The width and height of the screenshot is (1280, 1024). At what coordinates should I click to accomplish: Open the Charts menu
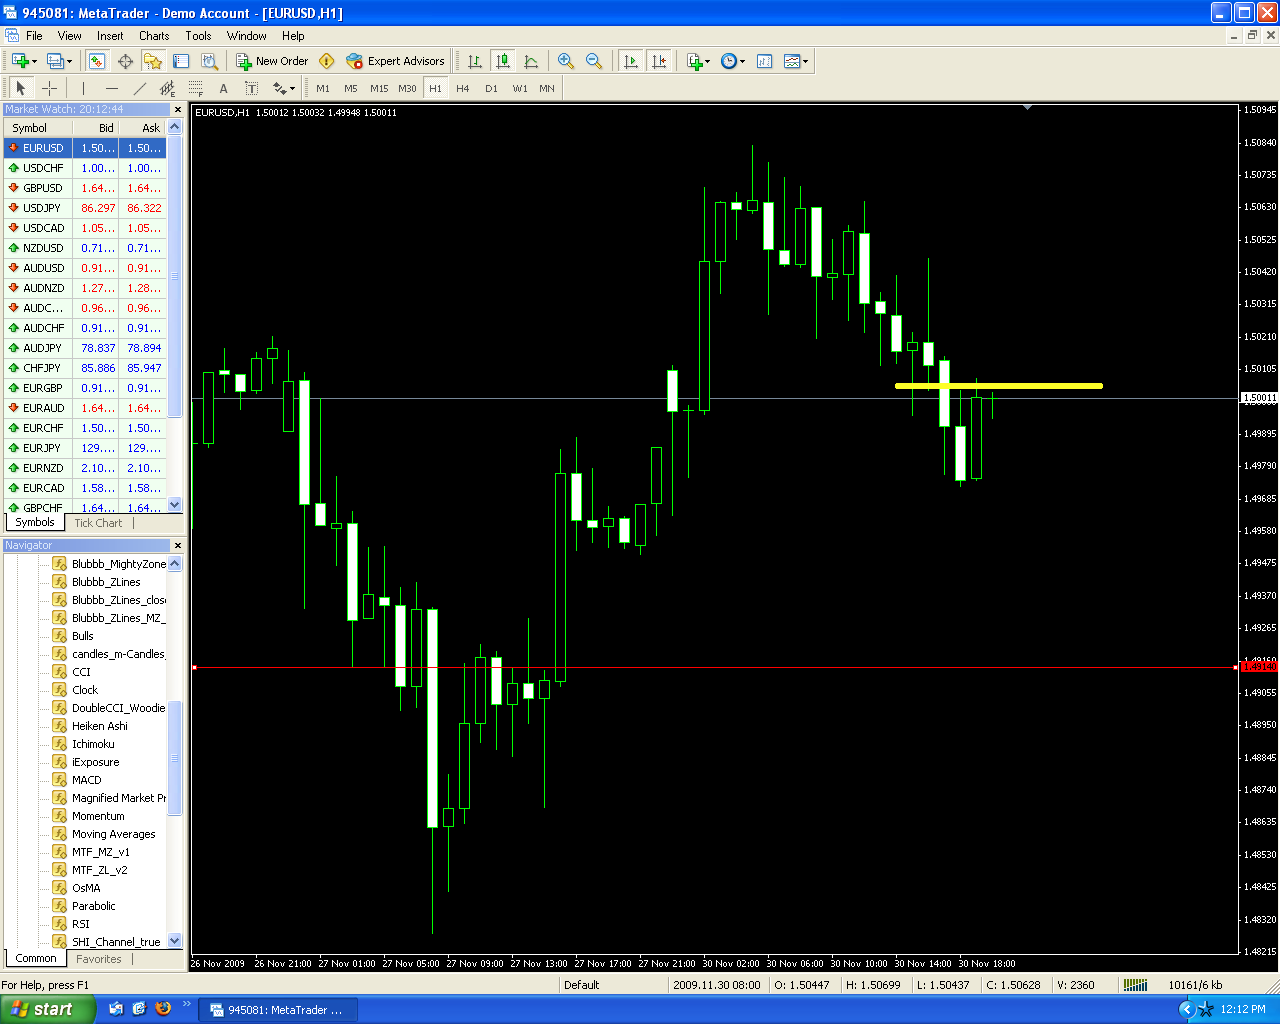tap(154, 35)
